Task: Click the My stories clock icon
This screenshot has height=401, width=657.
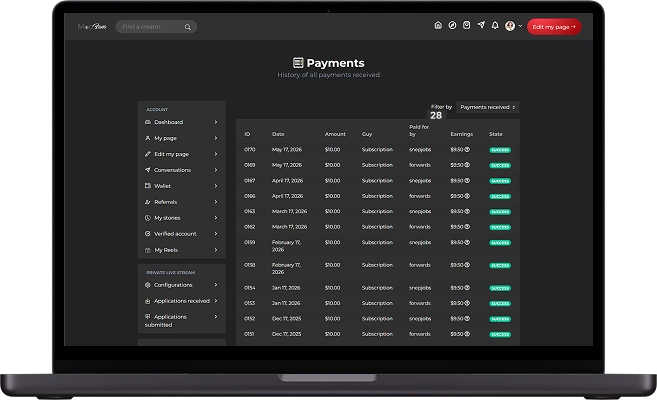Action: 147,218
